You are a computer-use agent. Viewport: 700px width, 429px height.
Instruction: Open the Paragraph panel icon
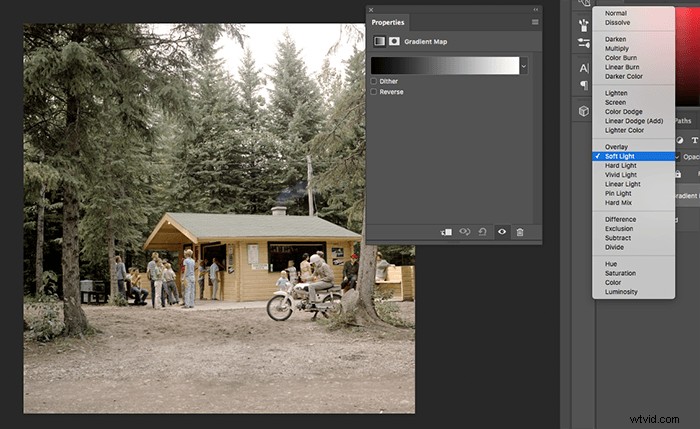(584, 85)
